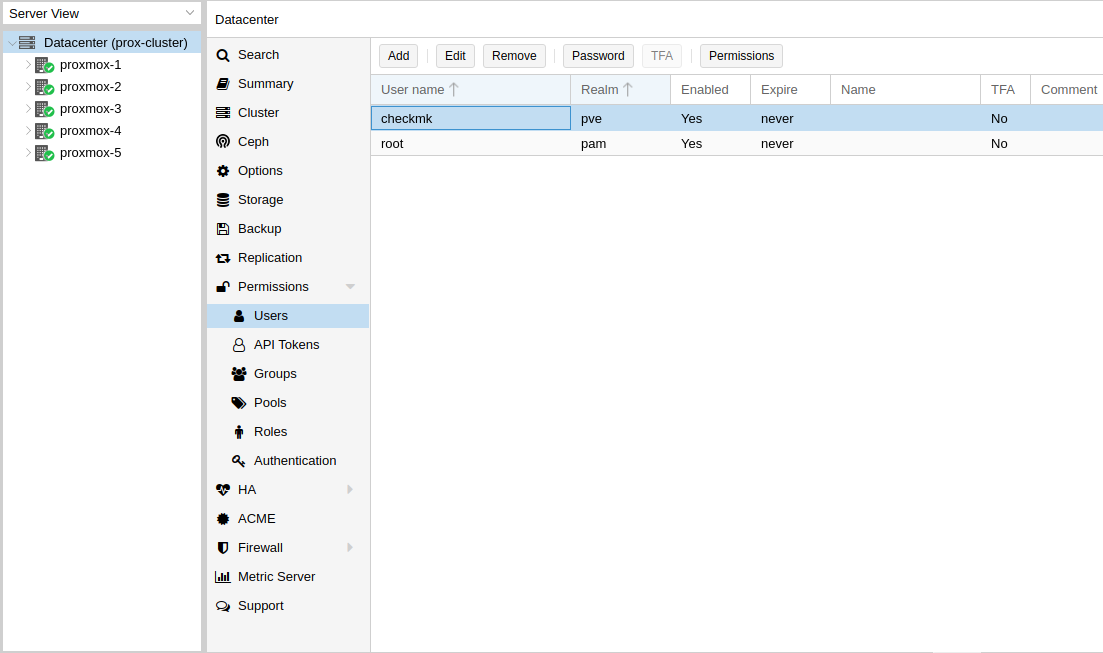Click the Roles icon
The height and width of the screenshot is (653, 1103).
coord(238,431)
